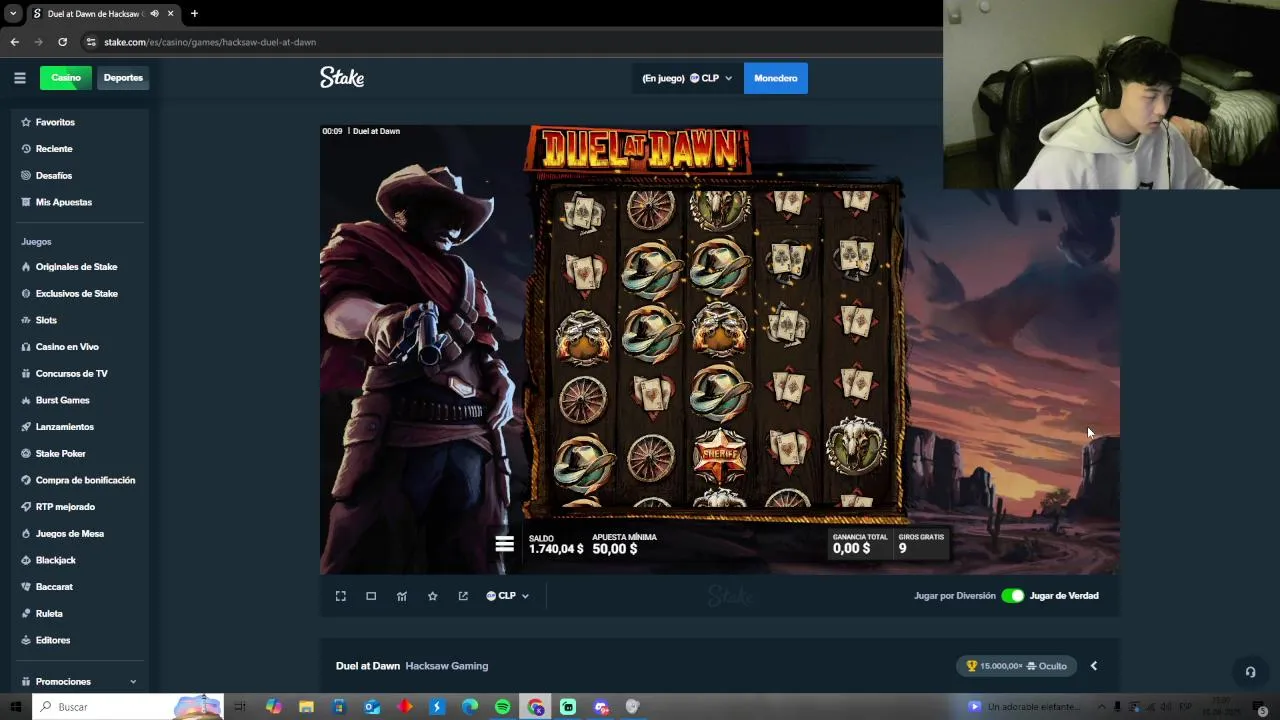Screen dimensions: 1280x720
Task: Open the CLP balance currency dropdown
Action: 687,78
